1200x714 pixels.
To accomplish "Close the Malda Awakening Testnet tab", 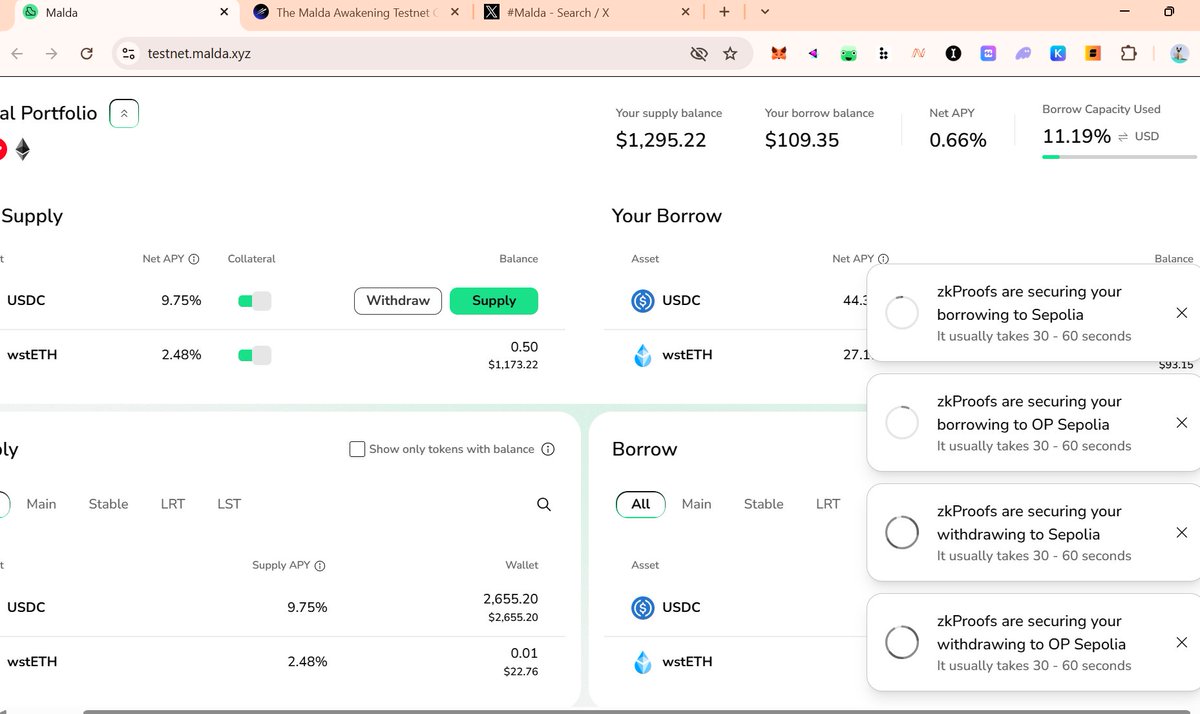I will click(455, 12).
